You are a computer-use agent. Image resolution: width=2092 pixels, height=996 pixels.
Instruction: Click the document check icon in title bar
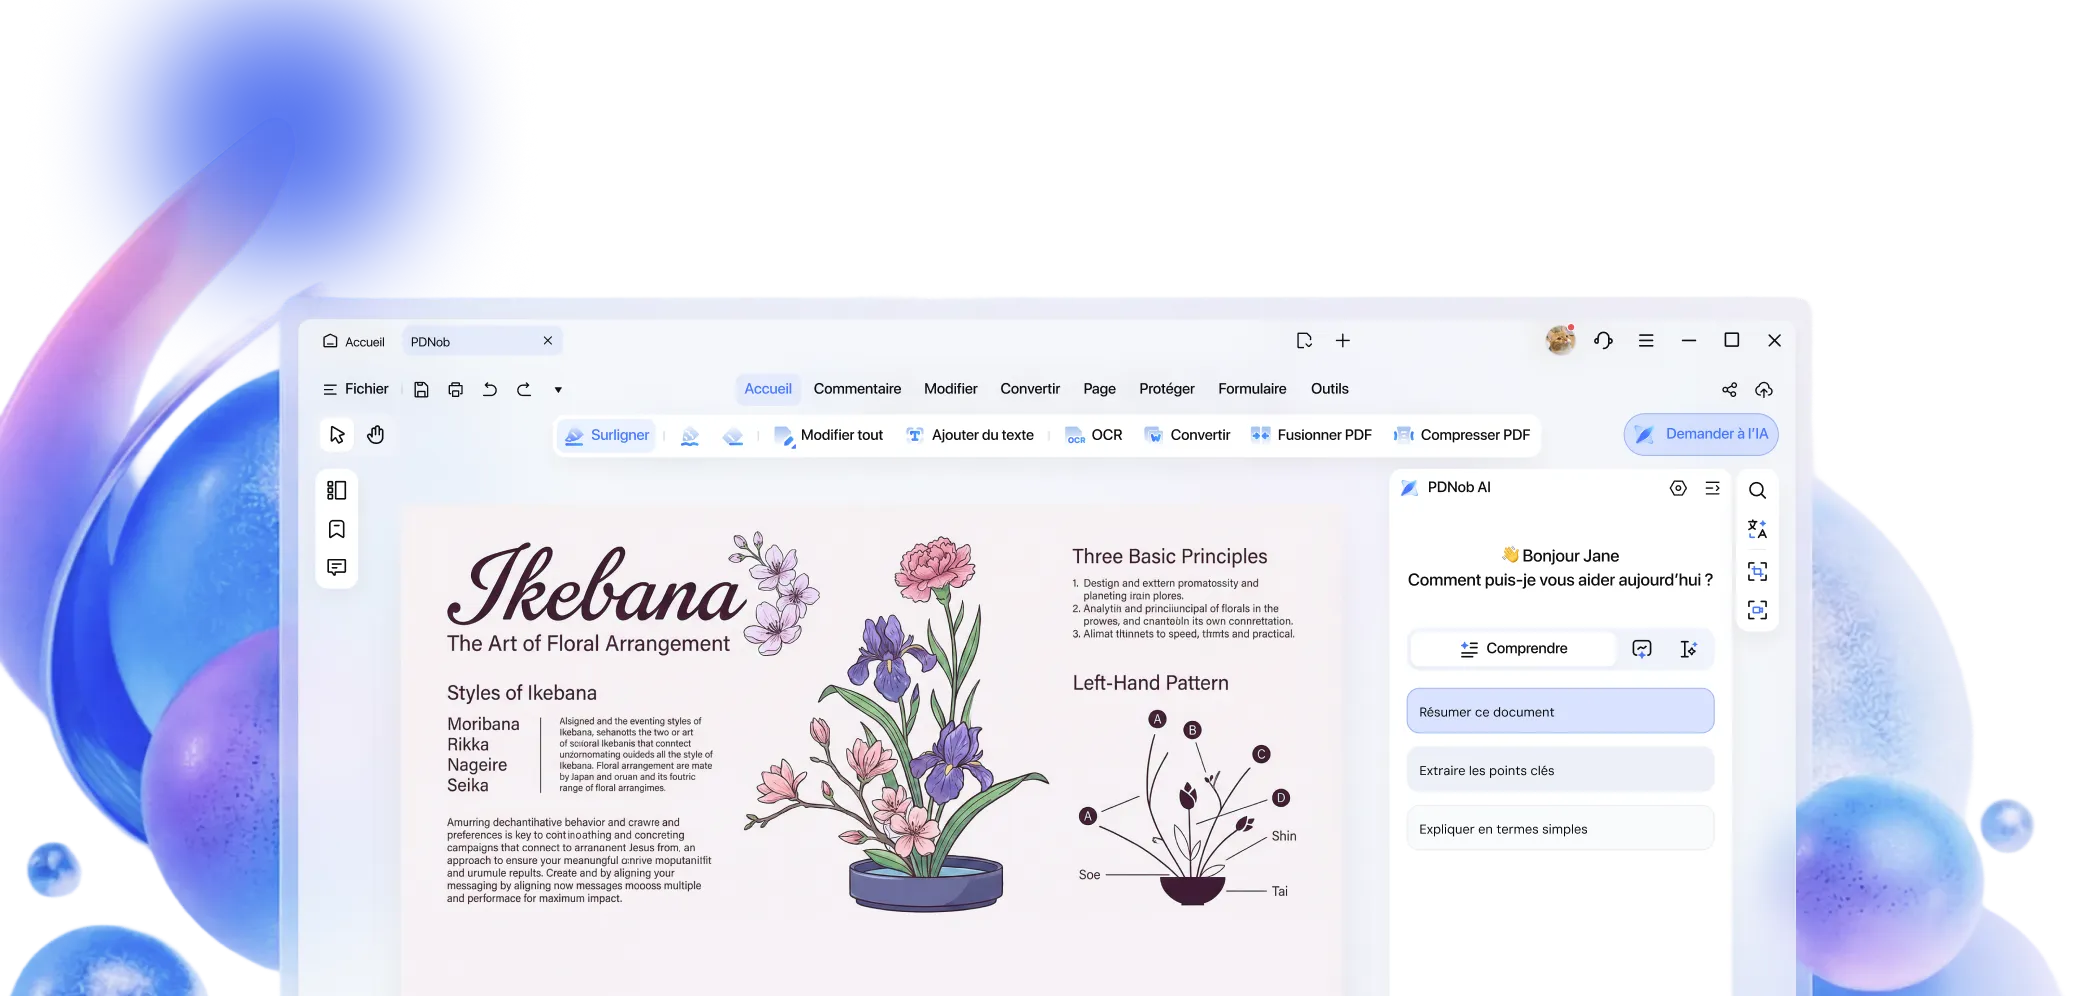[x=1304, y=341]
